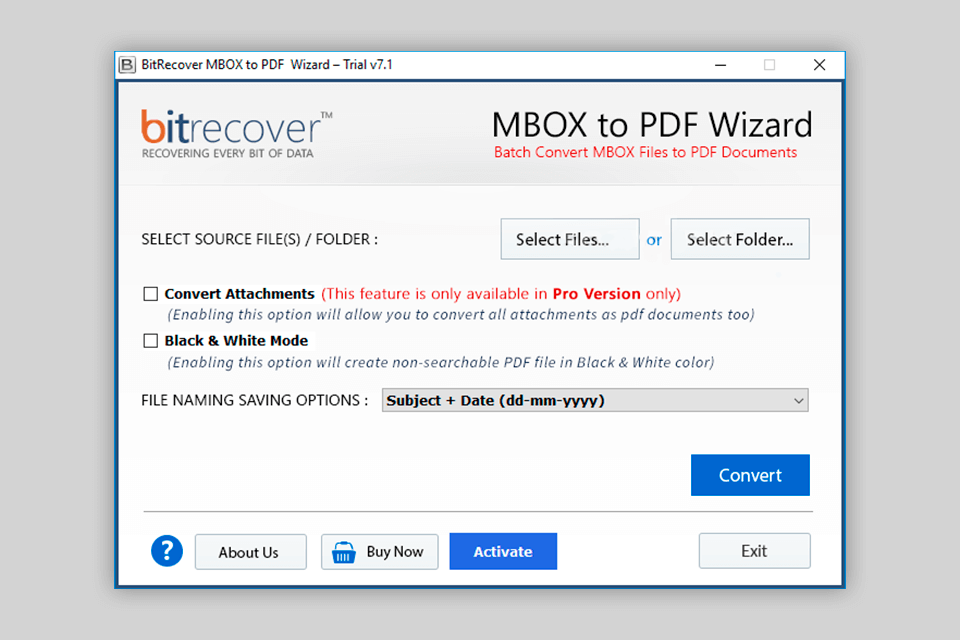
Task: Click the 'MBOX to PDF Wizard' heading
Action: 652,125
